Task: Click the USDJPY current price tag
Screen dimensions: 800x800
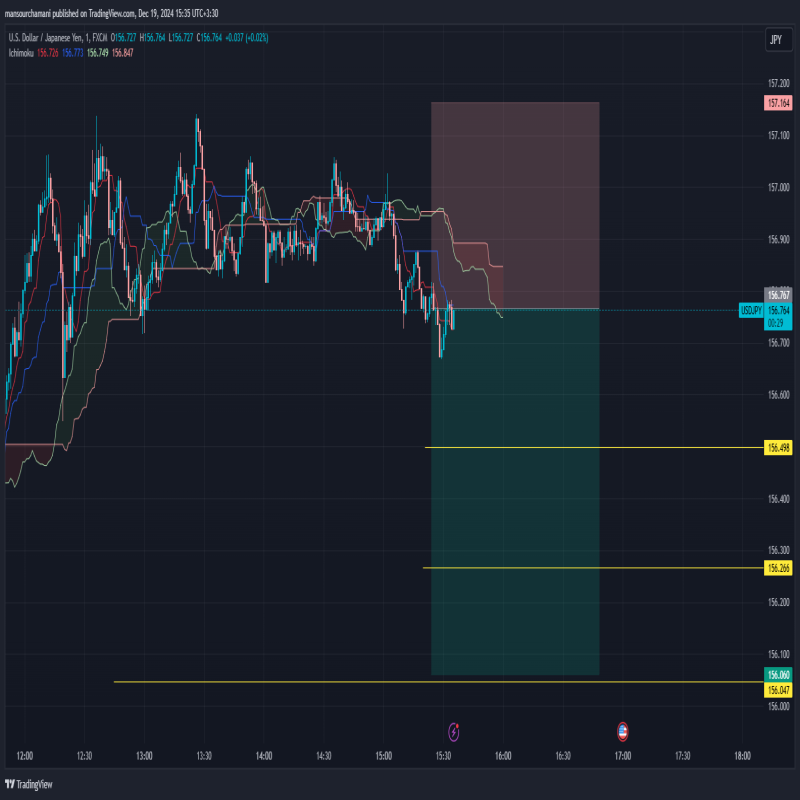Action: click(752, 311)
